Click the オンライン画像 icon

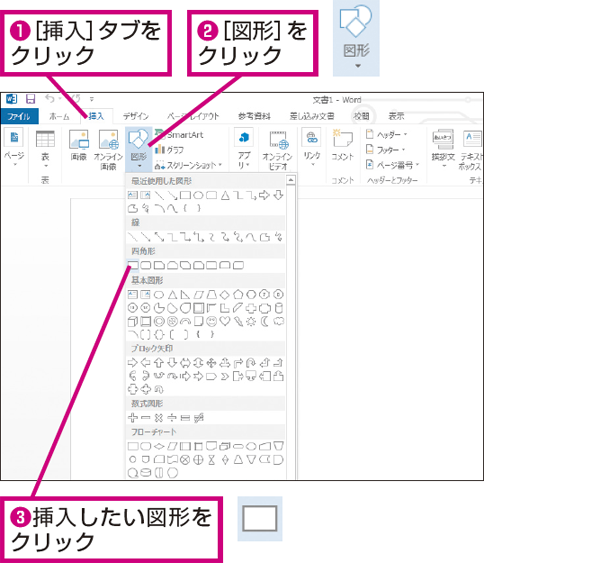[x=108, y=150]
